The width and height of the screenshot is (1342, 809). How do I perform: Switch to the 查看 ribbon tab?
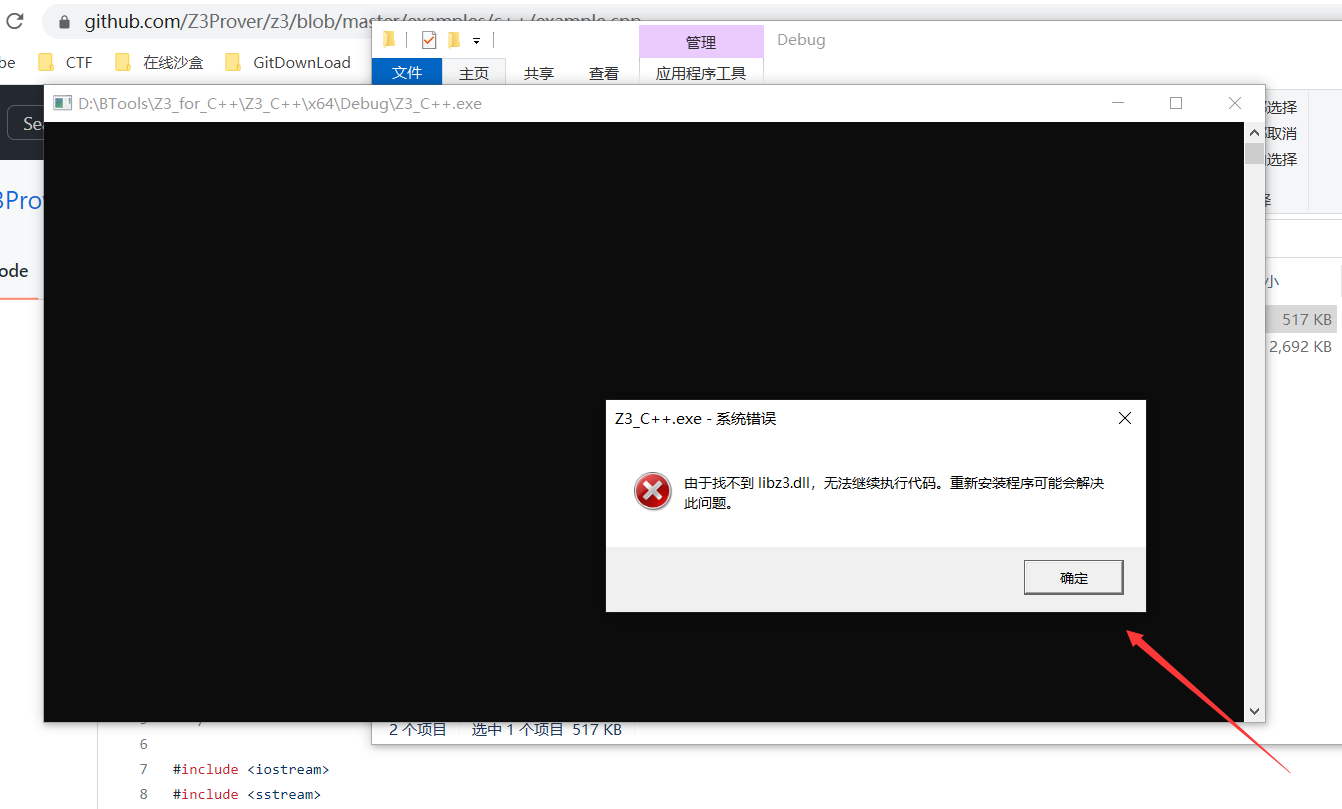(x=603, y=72)
